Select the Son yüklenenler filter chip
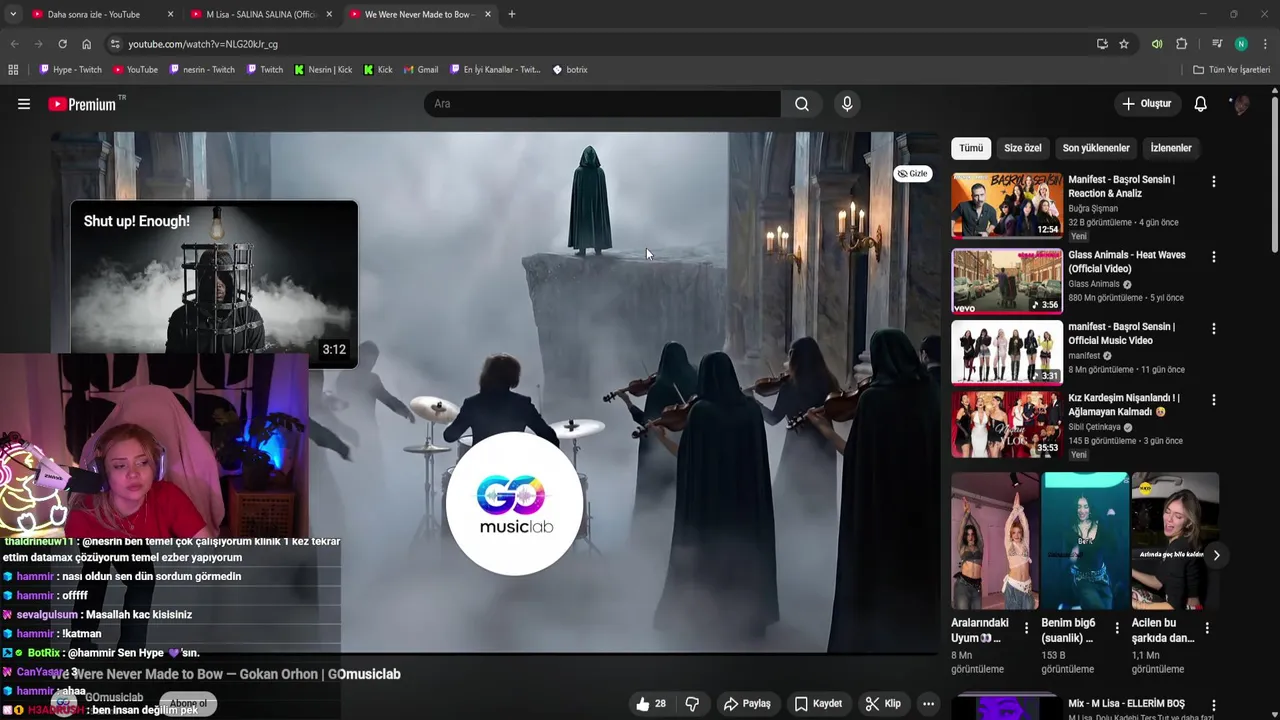The image size is (1280, 720). pos(1096,148)
